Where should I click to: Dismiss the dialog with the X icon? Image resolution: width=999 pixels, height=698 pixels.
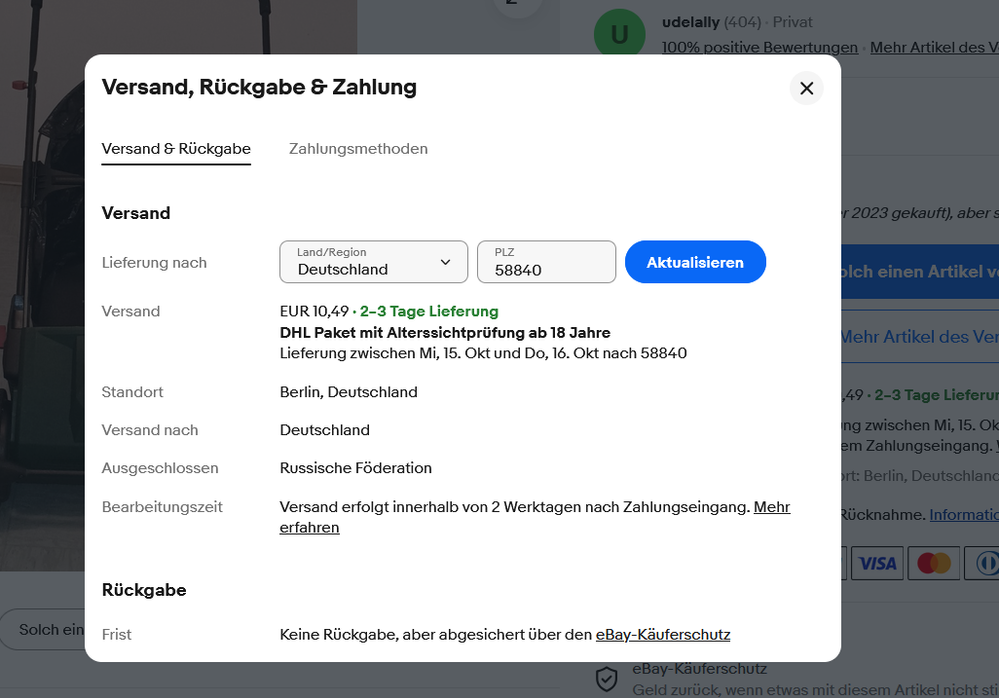point(806,88)
